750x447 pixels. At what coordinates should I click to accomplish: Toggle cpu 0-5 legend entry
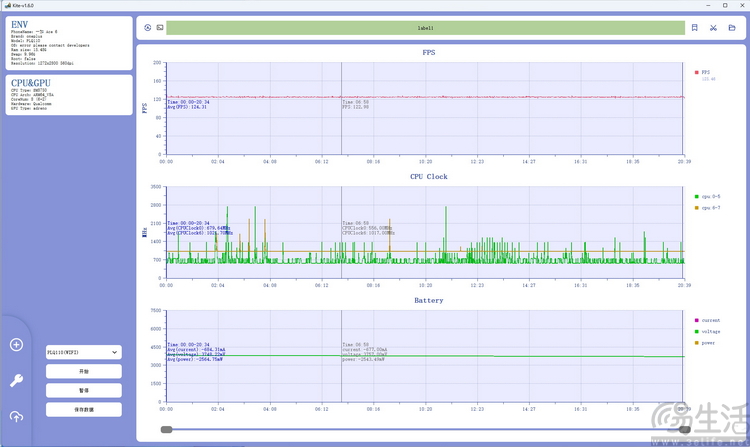tap(707, 196)
